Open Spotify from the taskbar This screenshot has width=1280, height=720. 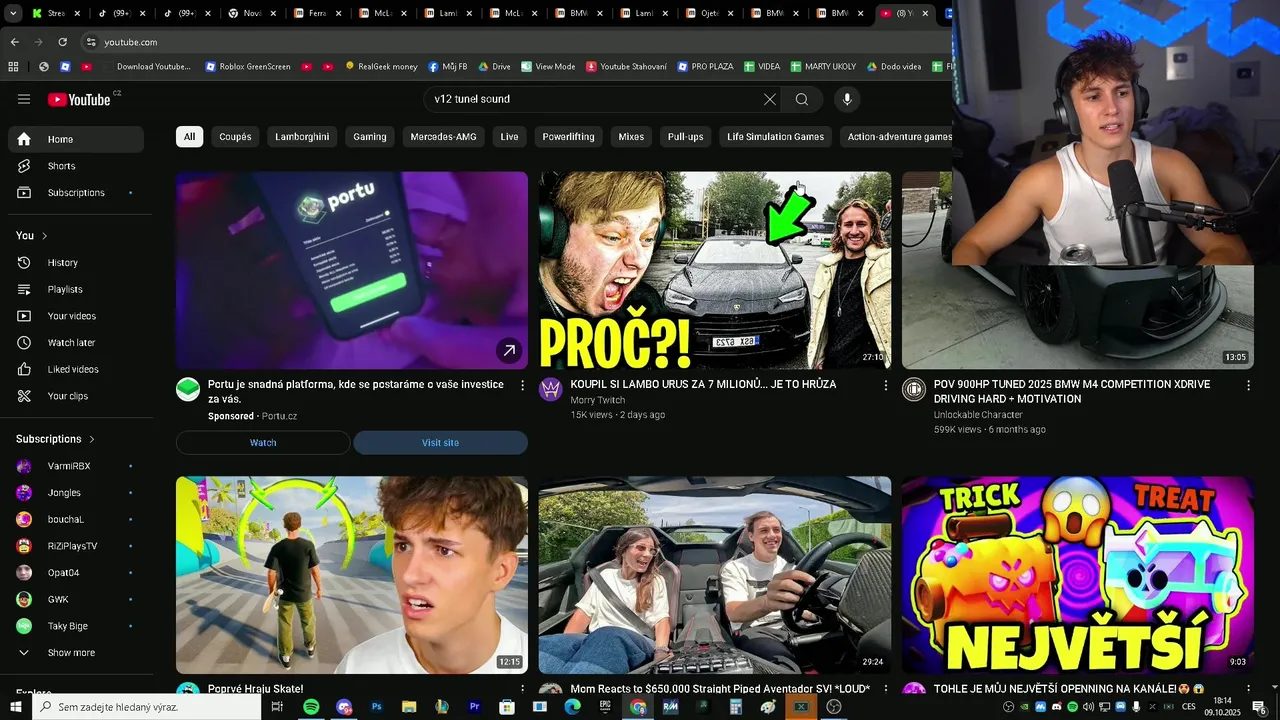[x=311, y=707]
